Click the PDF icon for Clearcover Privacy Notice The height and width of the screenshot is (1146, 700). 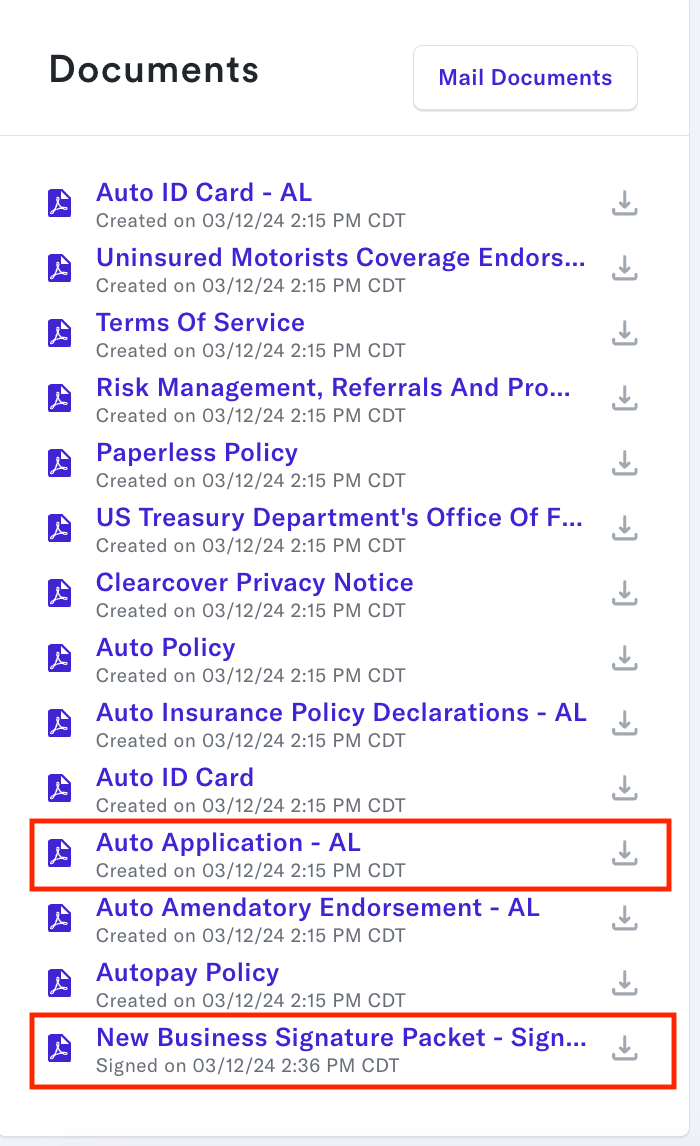point(59,593)
